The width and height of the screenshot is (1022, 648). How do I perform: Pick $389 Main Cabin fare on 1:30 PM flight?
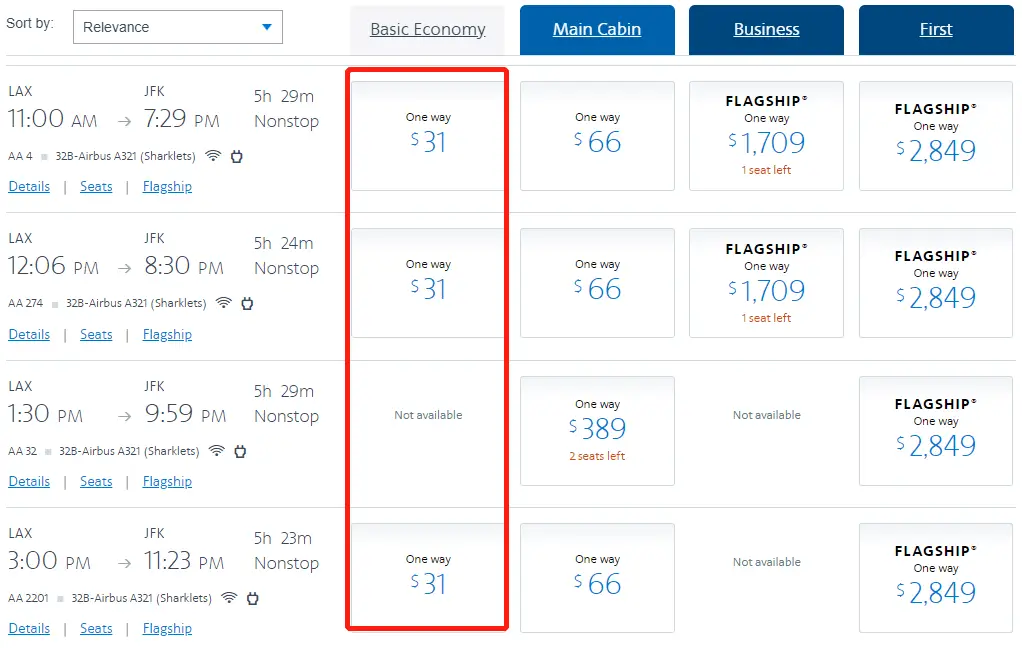pyautogui.click(x=597, y=430)
